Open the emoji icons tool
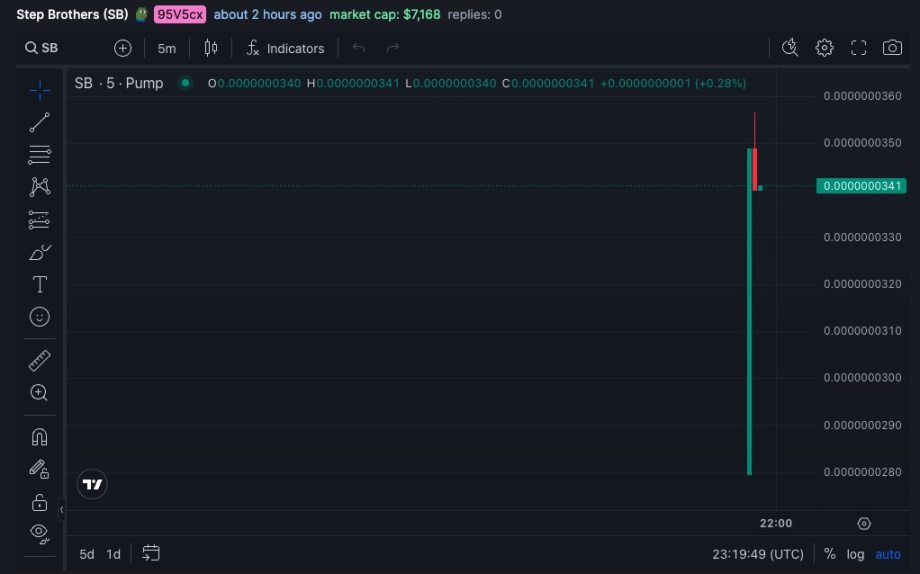The width and height of the screenshot is (920, 574). [x=40, y=317]
